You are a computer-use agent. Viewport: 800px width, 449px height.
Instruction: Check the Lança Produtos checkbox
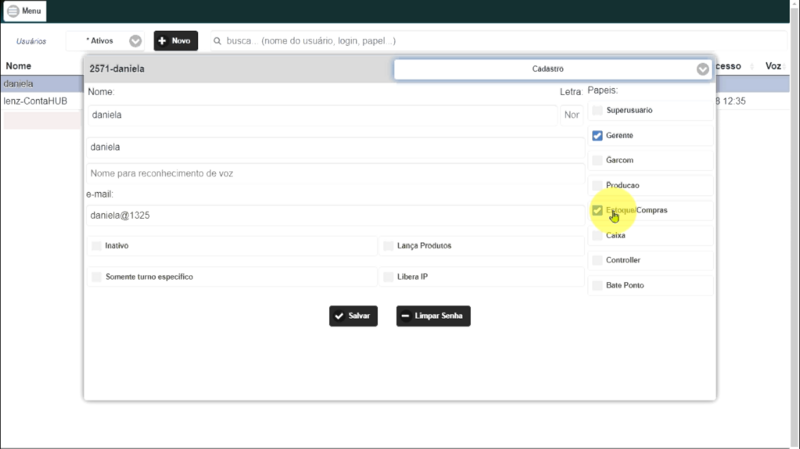pyautogui.click(x=388, y=246)
